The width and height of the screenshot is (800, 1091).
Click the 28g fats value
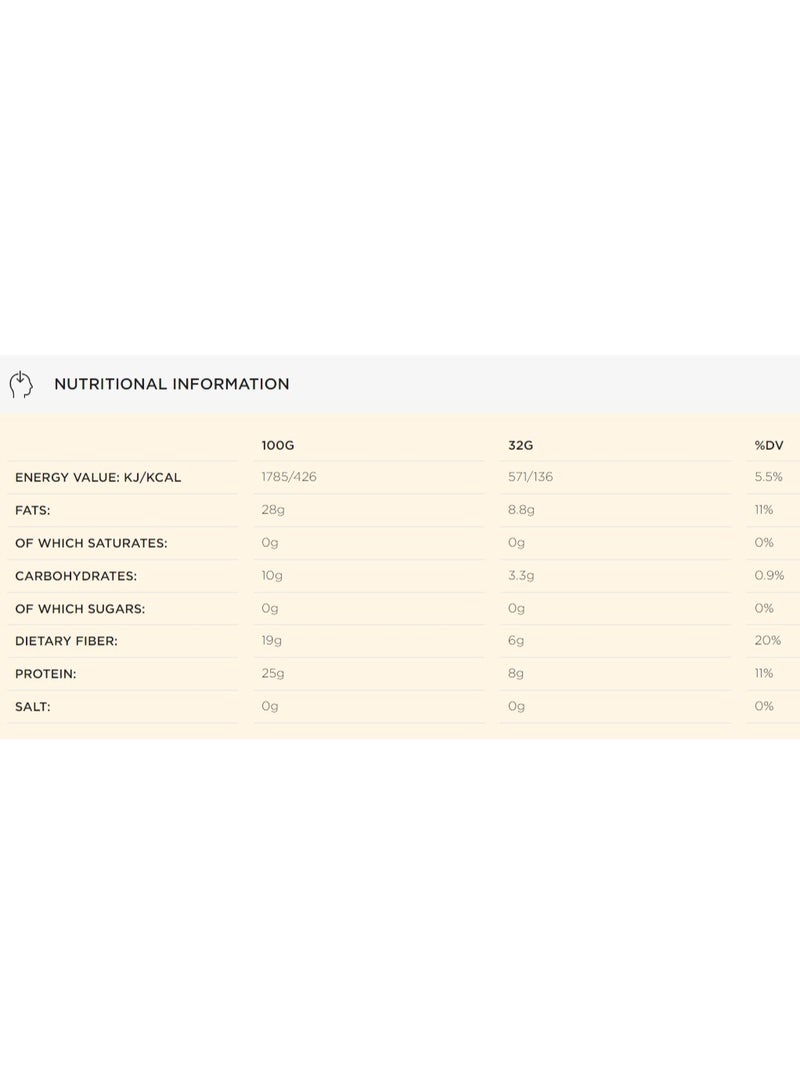click(x=272, y=510)
